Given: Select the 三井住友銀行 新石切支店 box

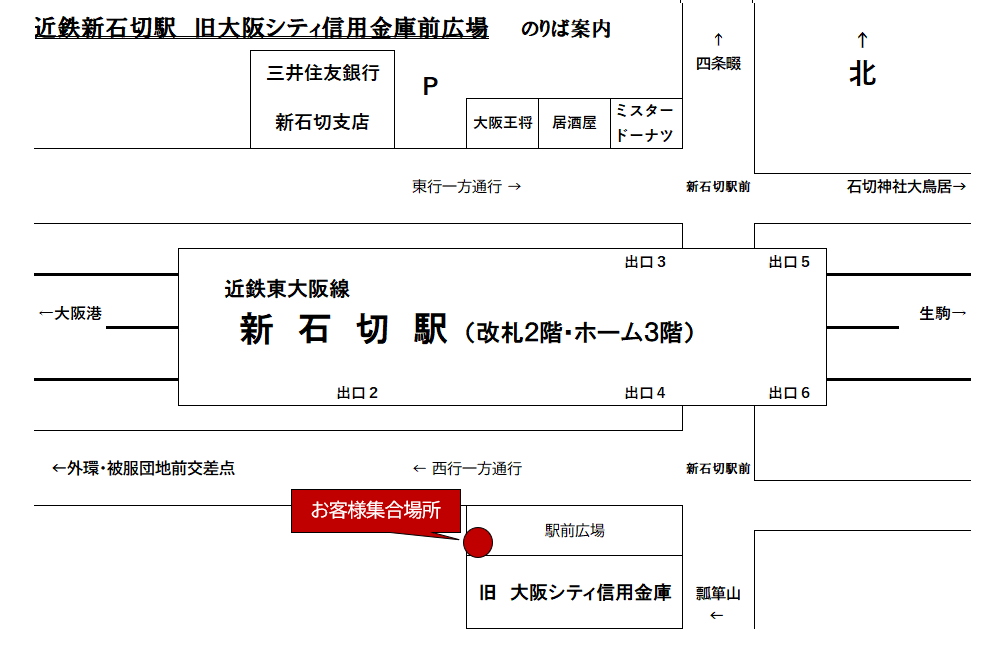Looking at the screenshot, I should 322,99.
